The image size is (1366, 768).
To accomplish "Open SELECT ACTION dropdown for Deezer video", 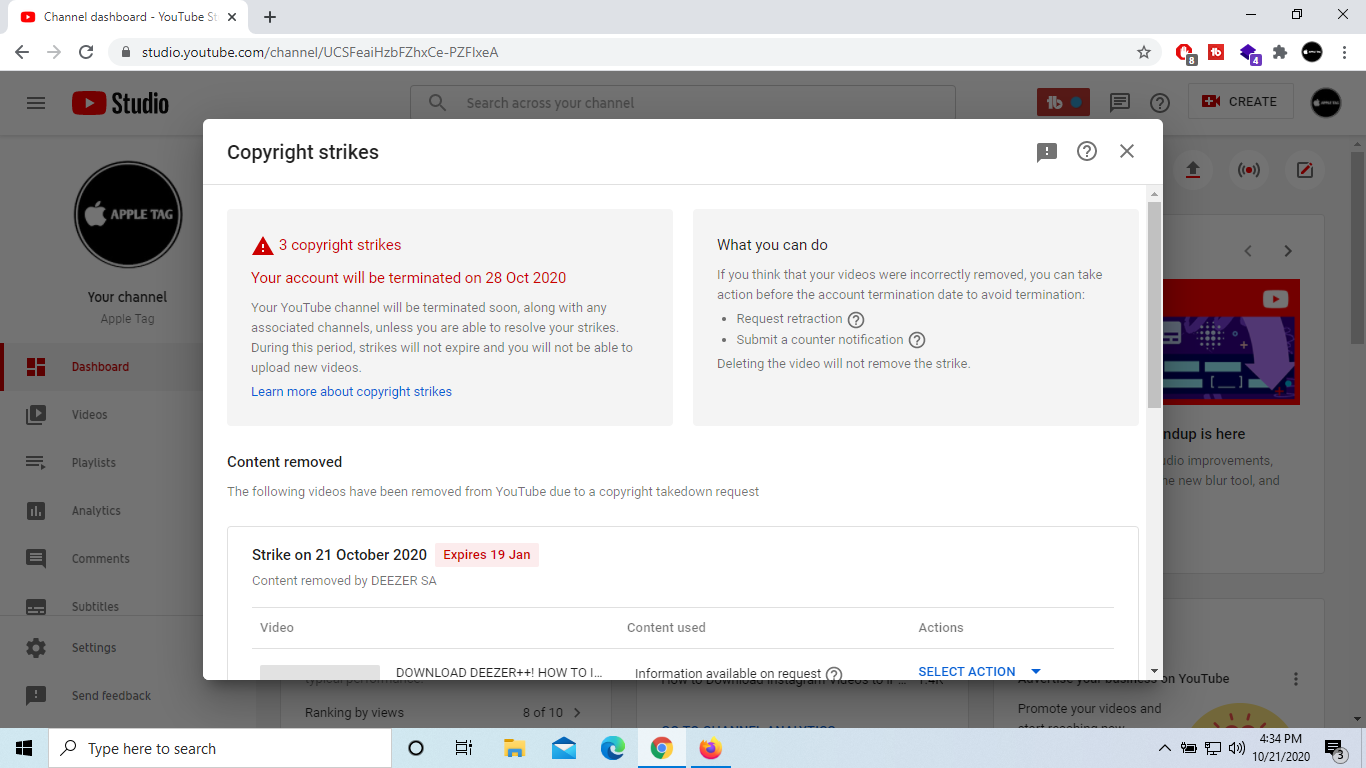I will point(980,671).
